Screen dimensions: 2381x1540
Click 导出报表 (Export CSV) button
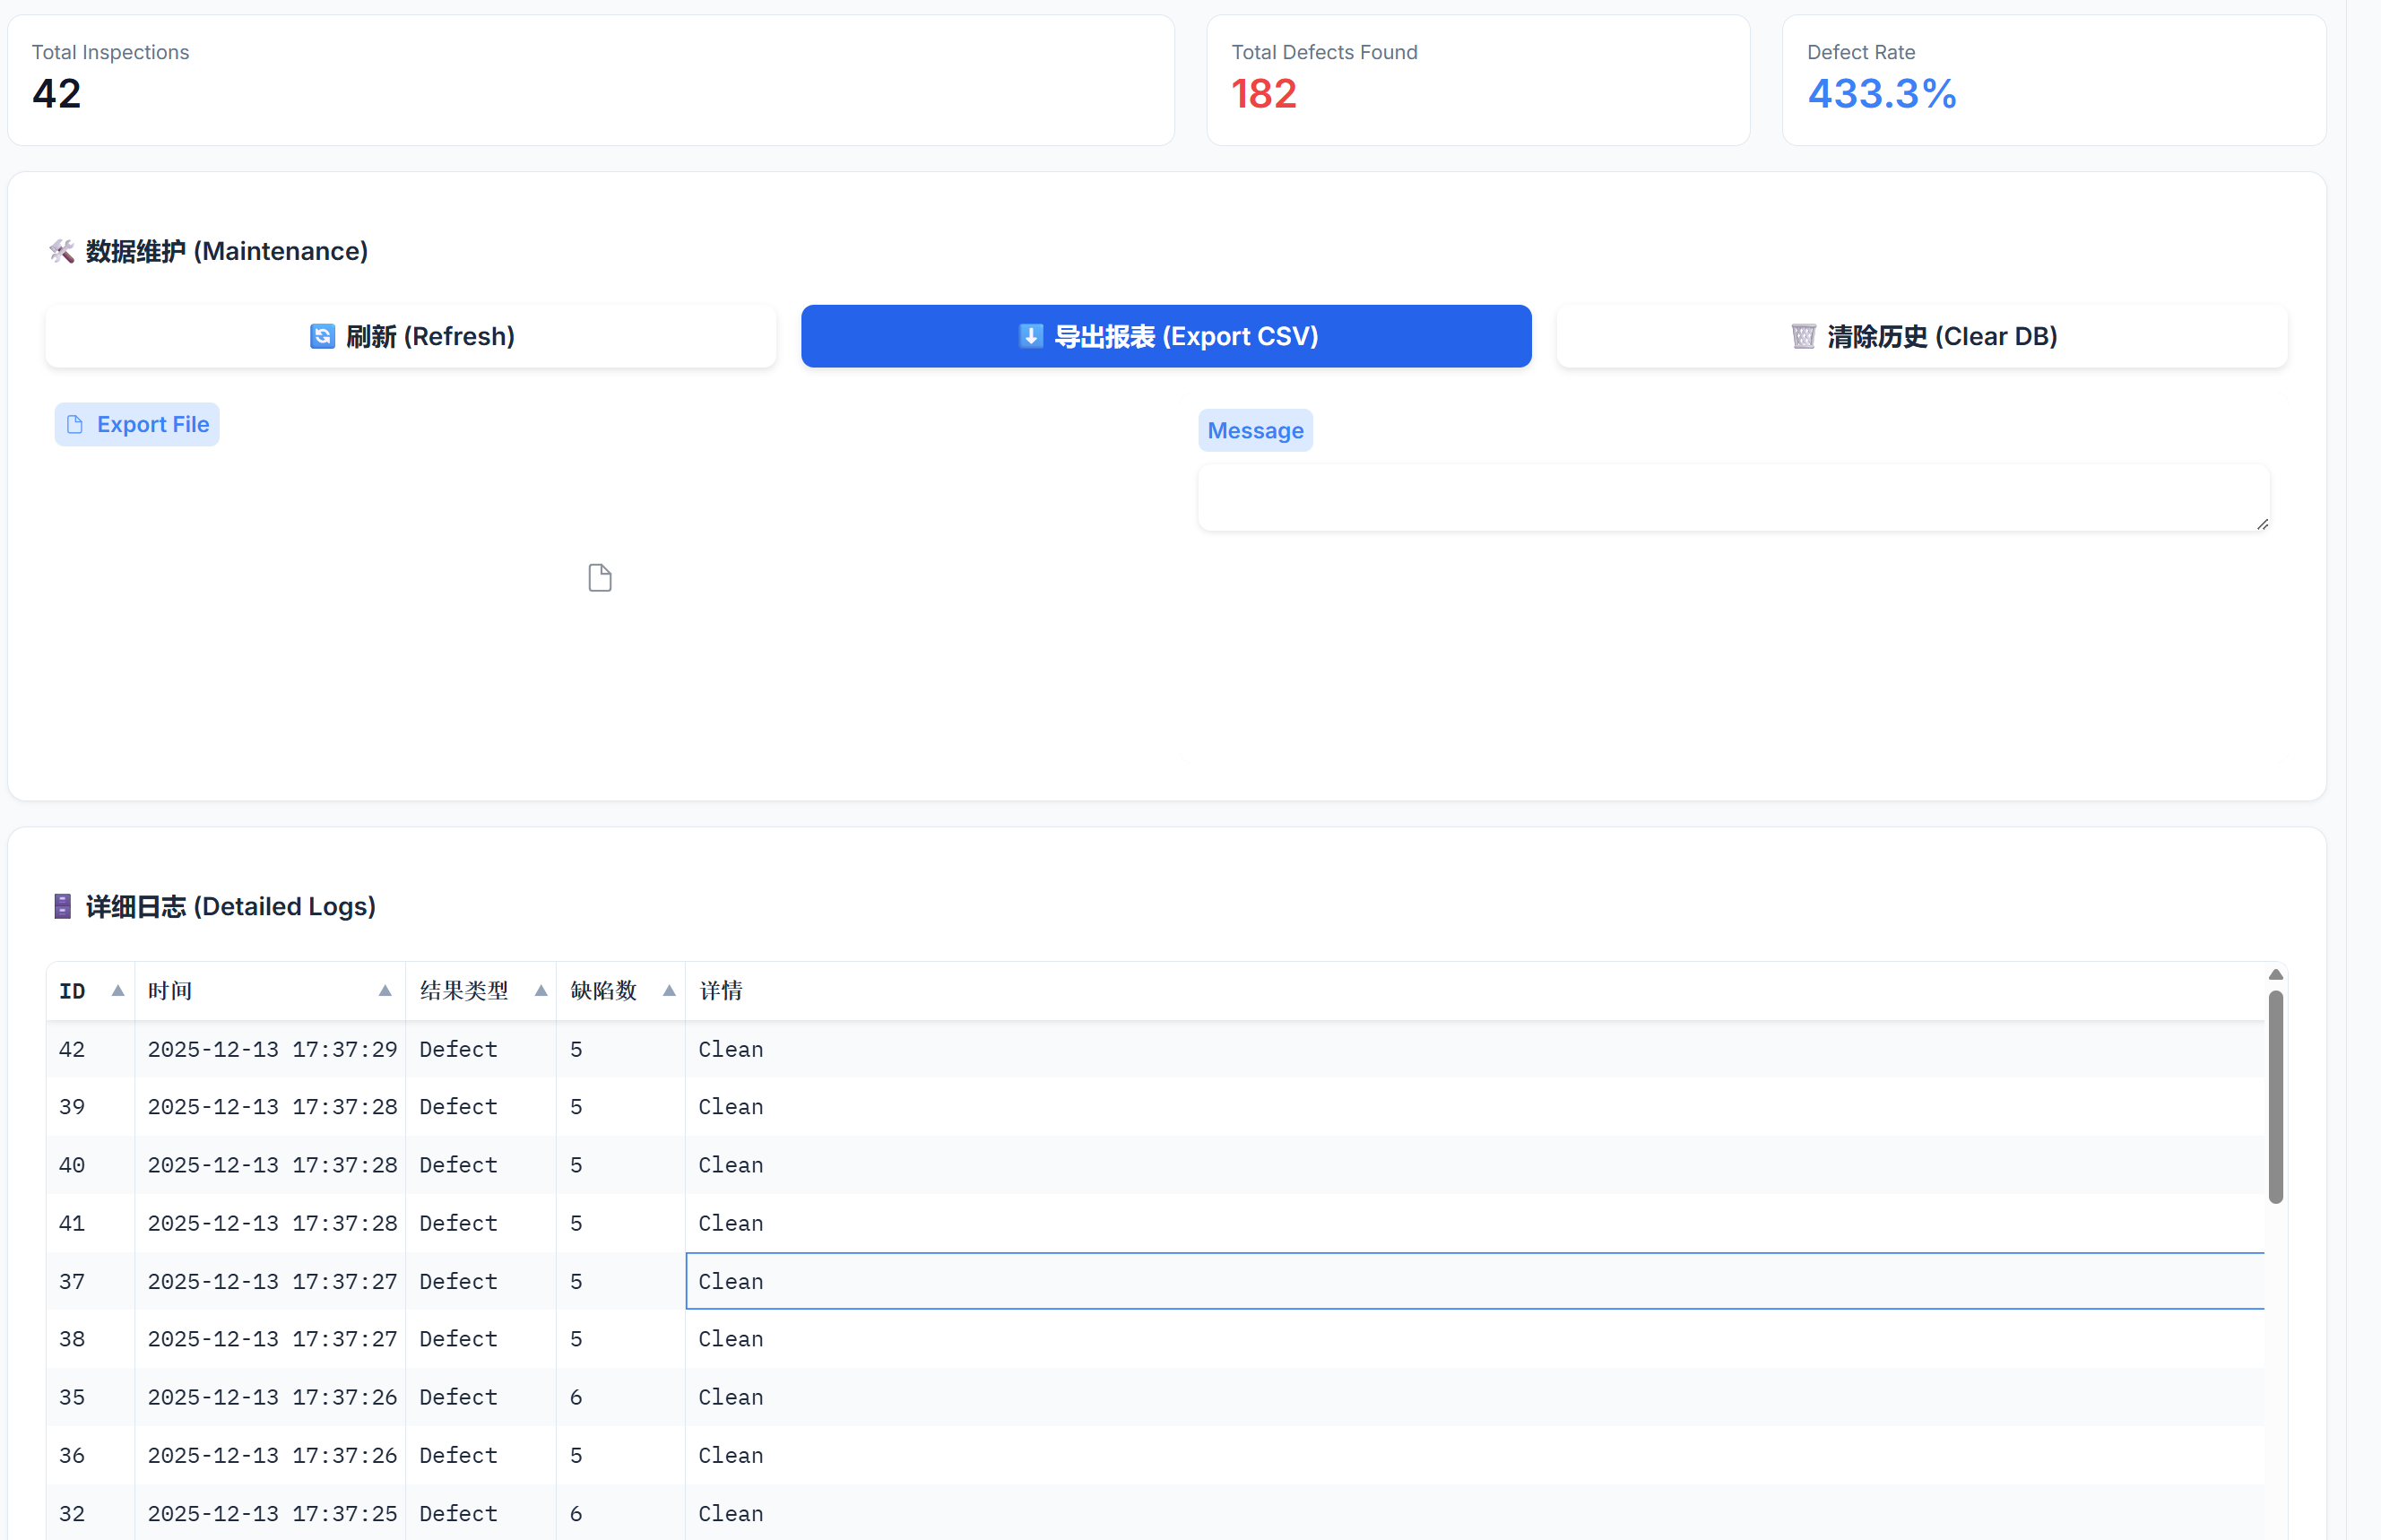pos(1165,336)
